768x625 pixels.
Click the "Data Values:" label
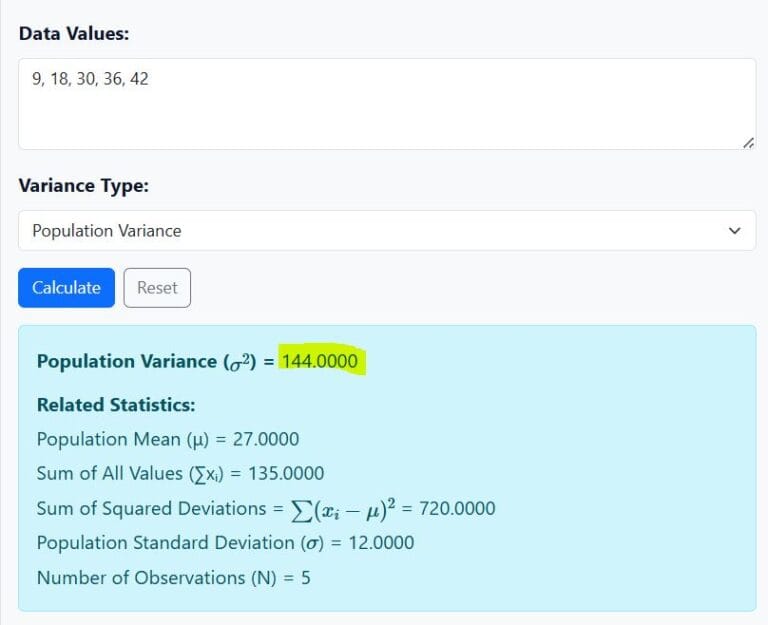click(74, 33)
